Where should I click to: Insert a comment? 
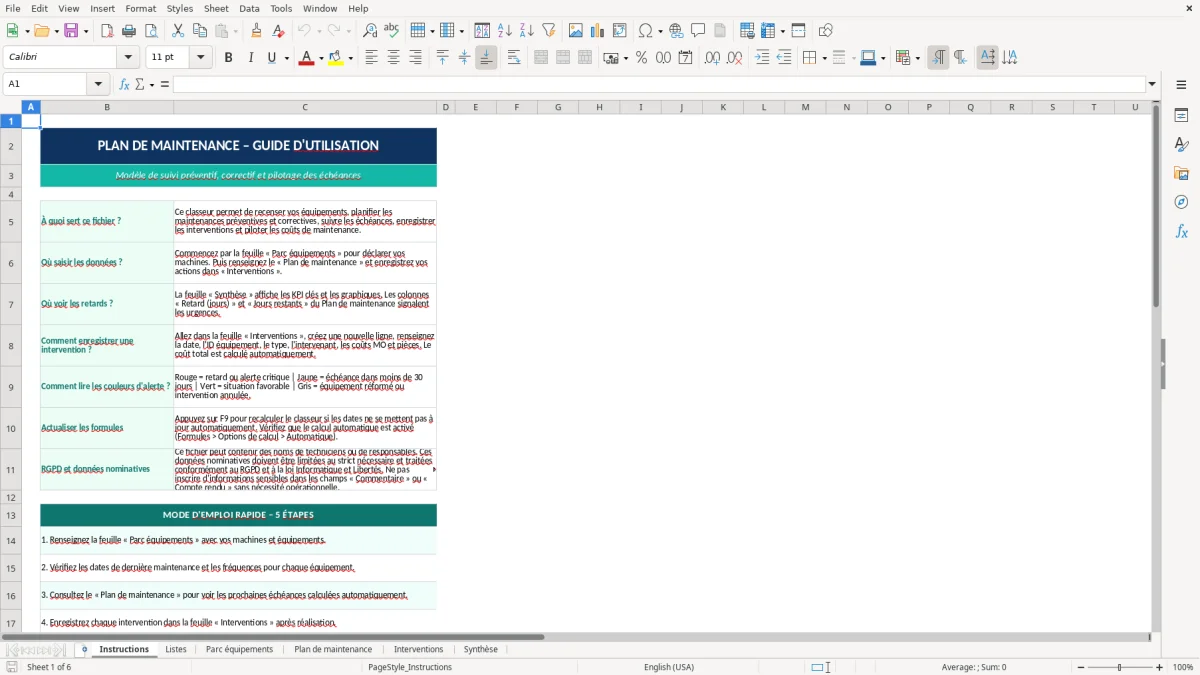coord(698,31)
